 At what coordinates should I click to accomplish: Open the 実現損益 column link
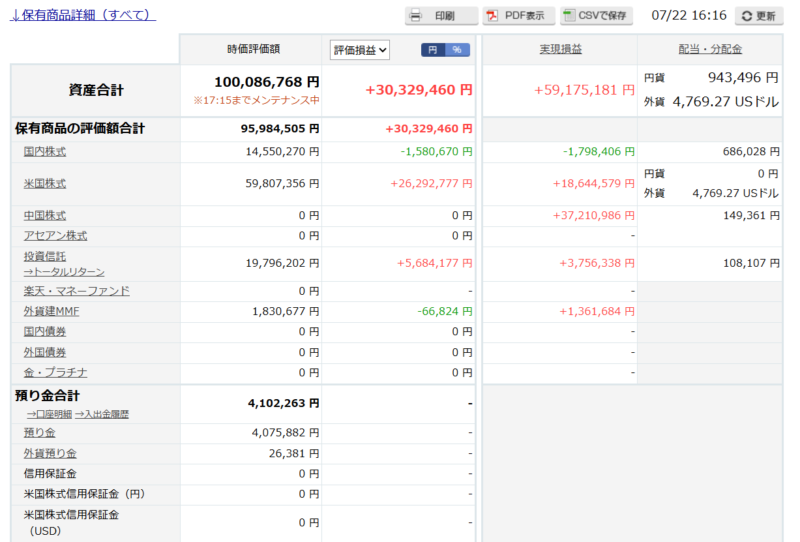[x=560, y=49]
